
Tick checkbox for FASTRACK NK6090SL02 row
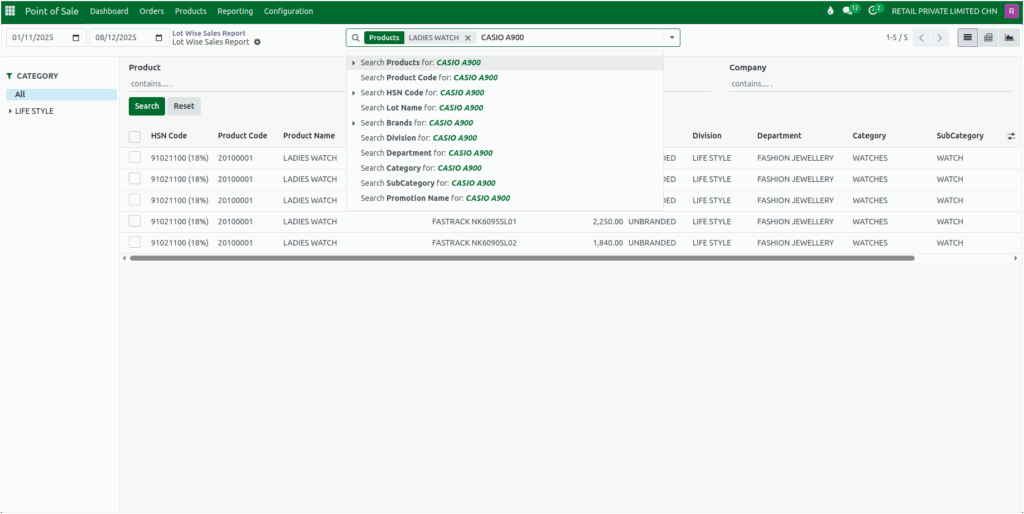(135, 242)
